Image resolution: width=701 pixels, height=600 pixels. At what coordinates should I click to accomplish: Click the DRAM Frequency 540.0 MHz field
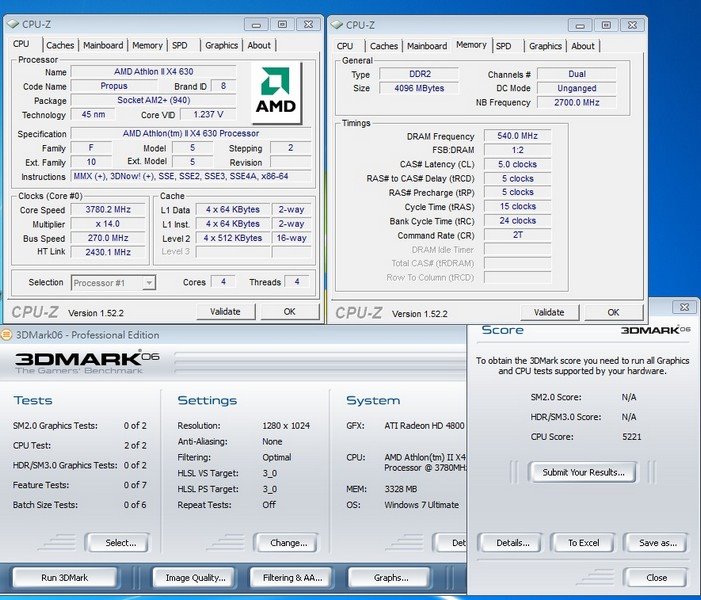[517, 136]
